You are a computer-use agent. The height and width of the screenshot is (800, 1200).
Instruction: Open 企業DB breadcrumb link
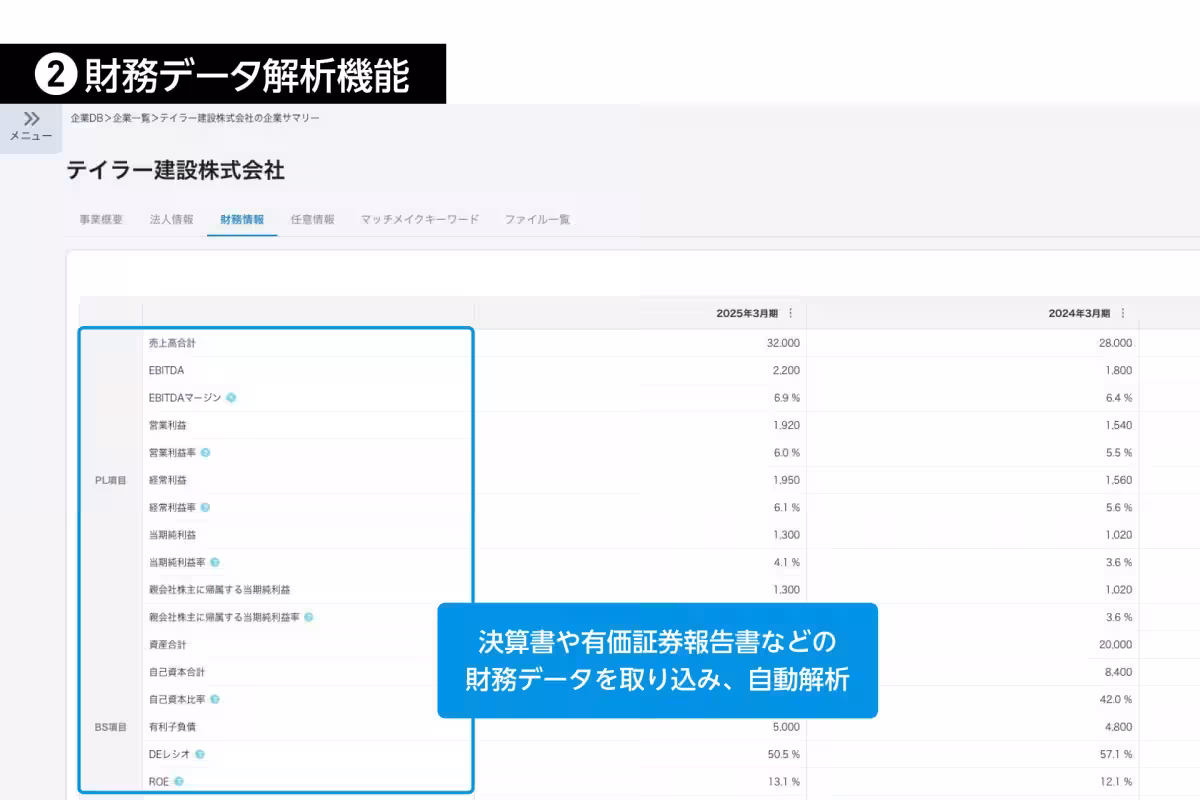[x=87, y=118]
